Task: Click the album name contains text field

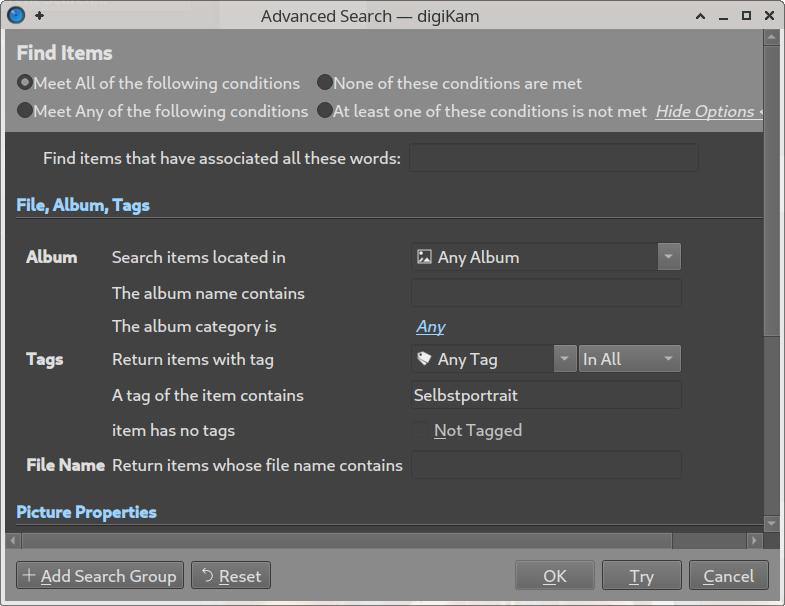Action: click(546, 293)
